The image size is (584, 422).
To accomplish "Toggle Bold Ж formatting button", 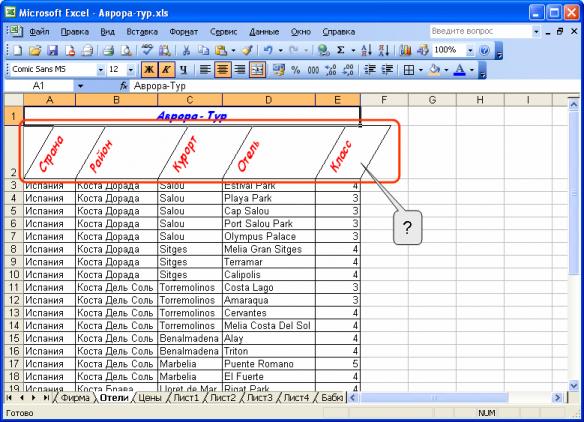I will pos(149,70).
